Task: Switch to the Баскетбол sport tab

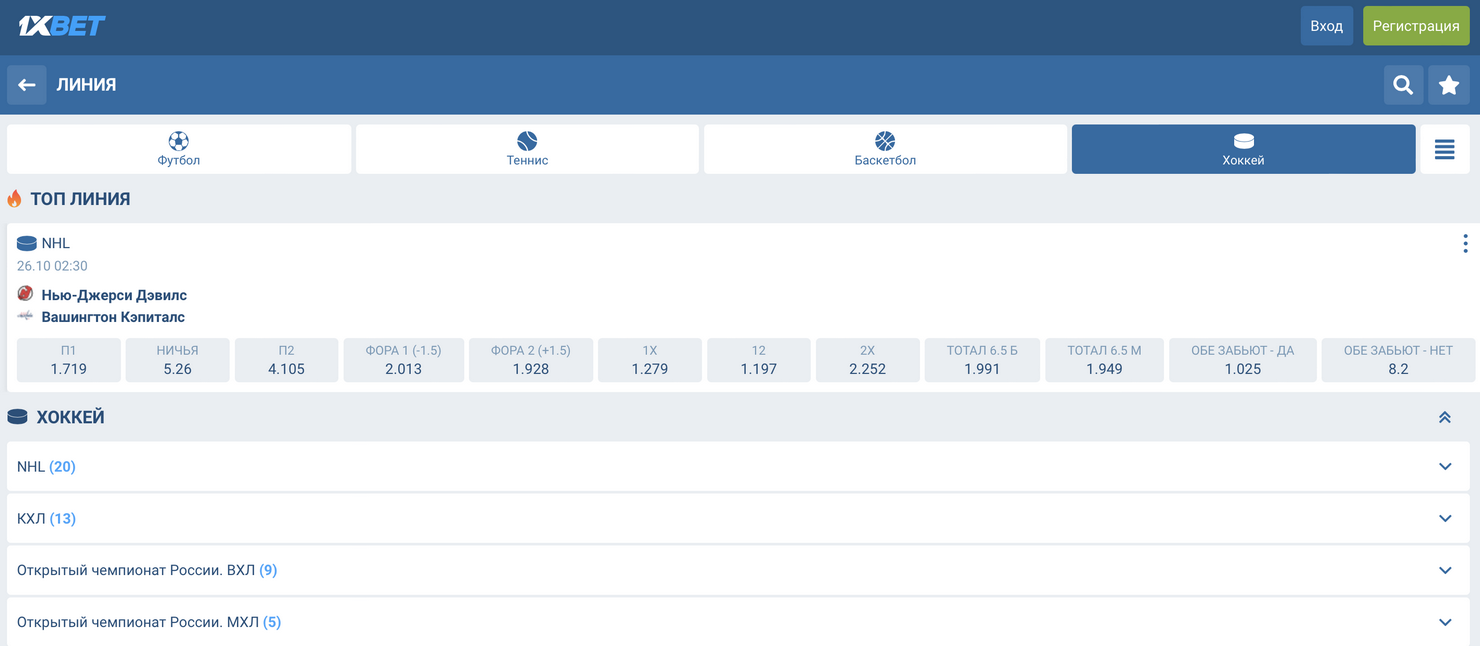Action: tap(884, 148)
